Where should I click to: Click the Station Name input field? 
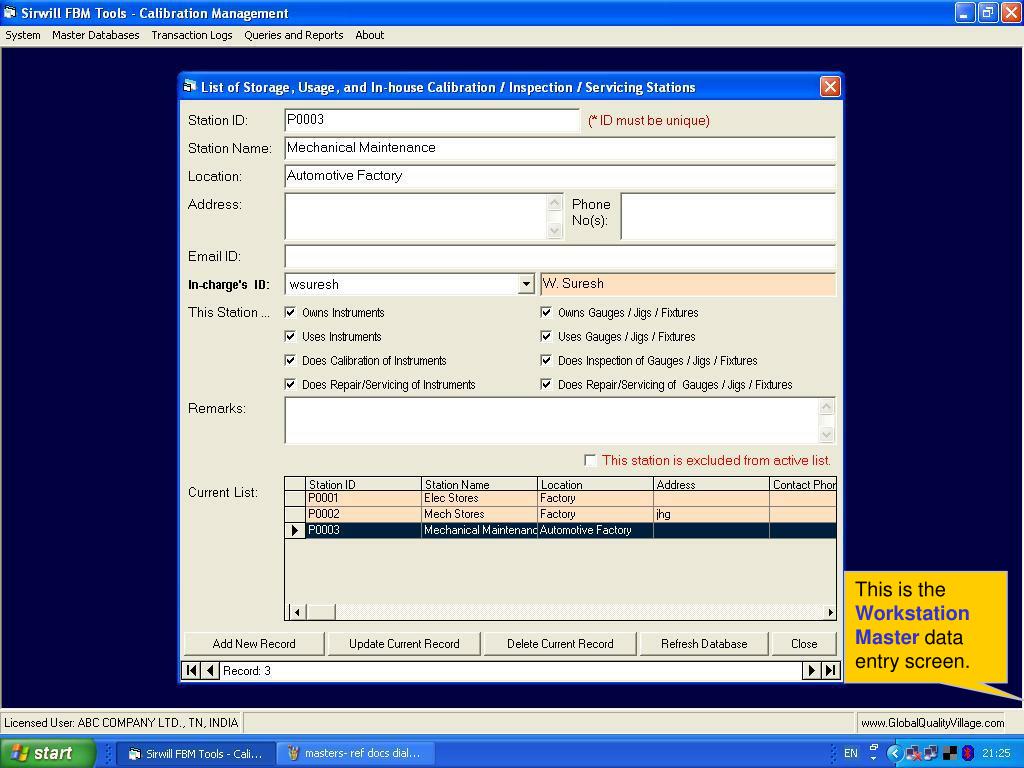(x=560, y=148)
